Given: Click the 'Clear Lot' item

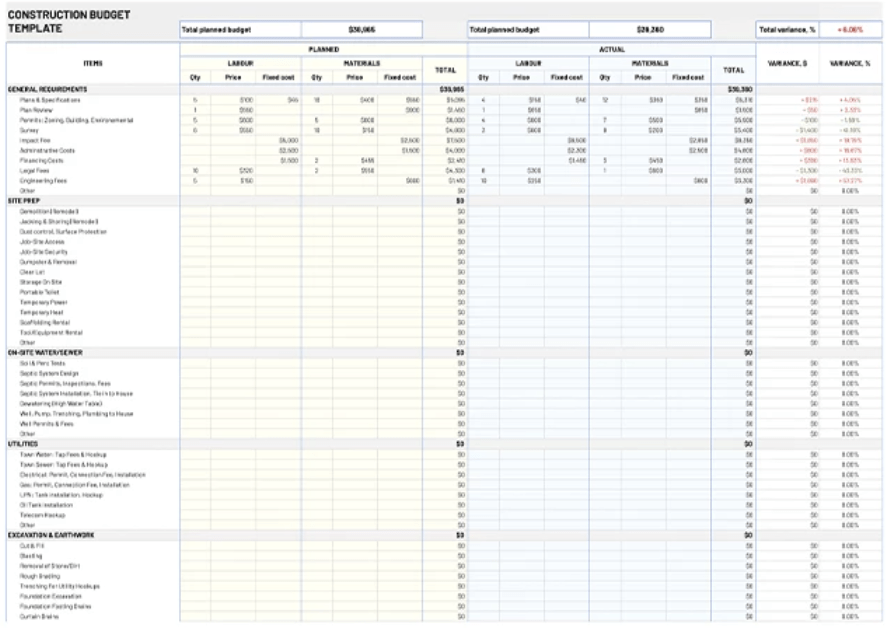Looking at the screenshot, I should point(32,272).
